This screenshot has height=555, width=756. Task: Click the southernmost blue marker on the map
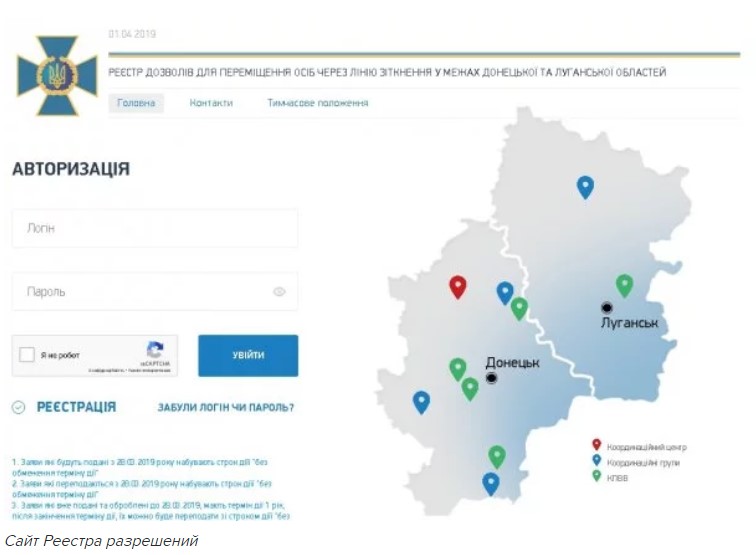coord(491,483)
